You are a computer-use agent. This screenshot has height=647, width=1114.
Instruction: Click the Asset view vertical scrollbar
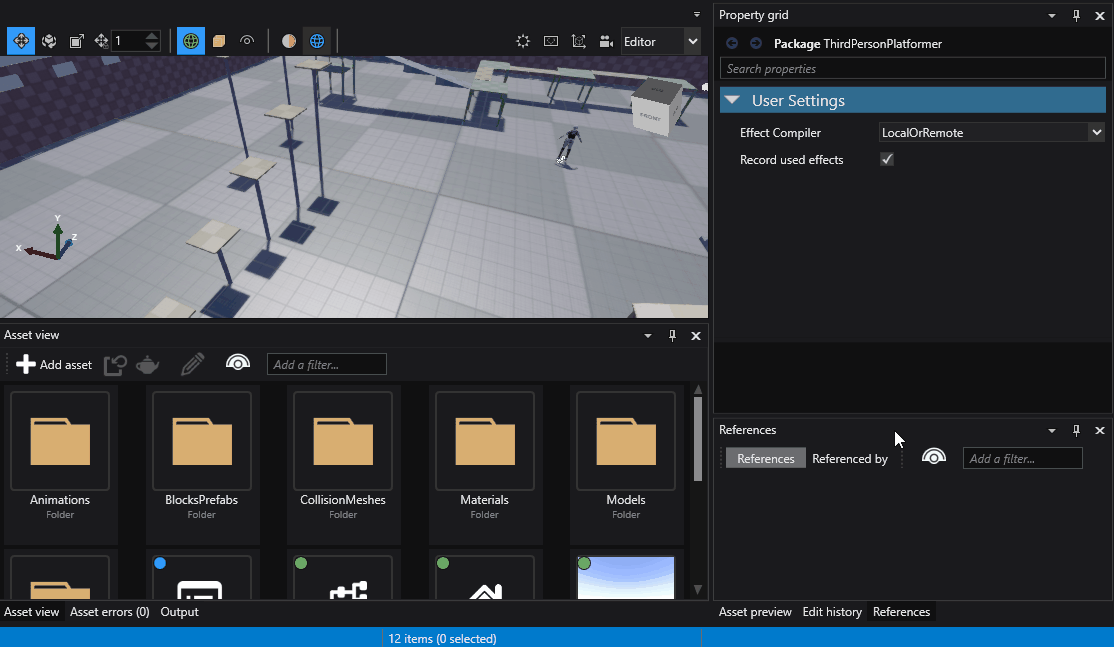[698, 438]
